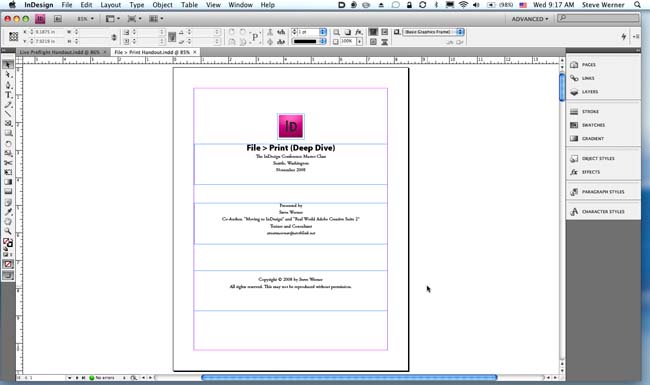
Task: Open Adobe Bridge from application bar
Action: click(x=58, y=19)
